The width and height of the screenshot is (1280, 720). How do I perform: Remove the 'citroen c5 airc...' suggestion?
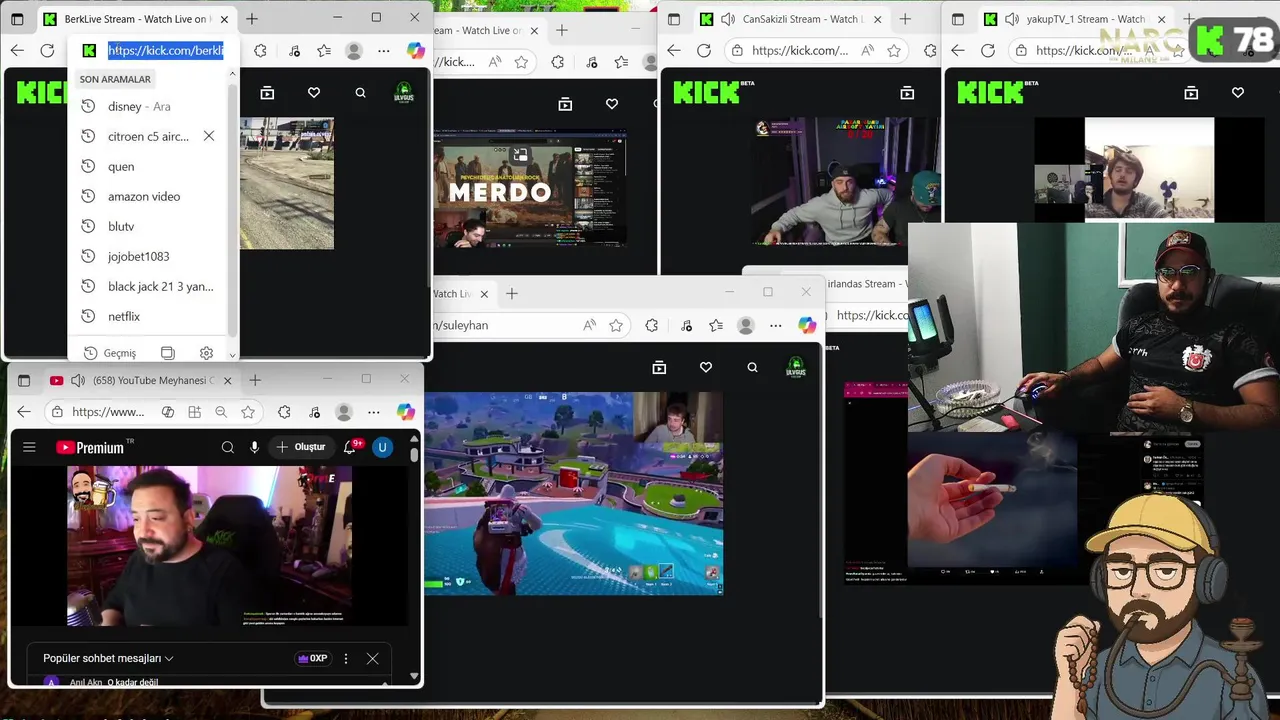tap(209, 136)
